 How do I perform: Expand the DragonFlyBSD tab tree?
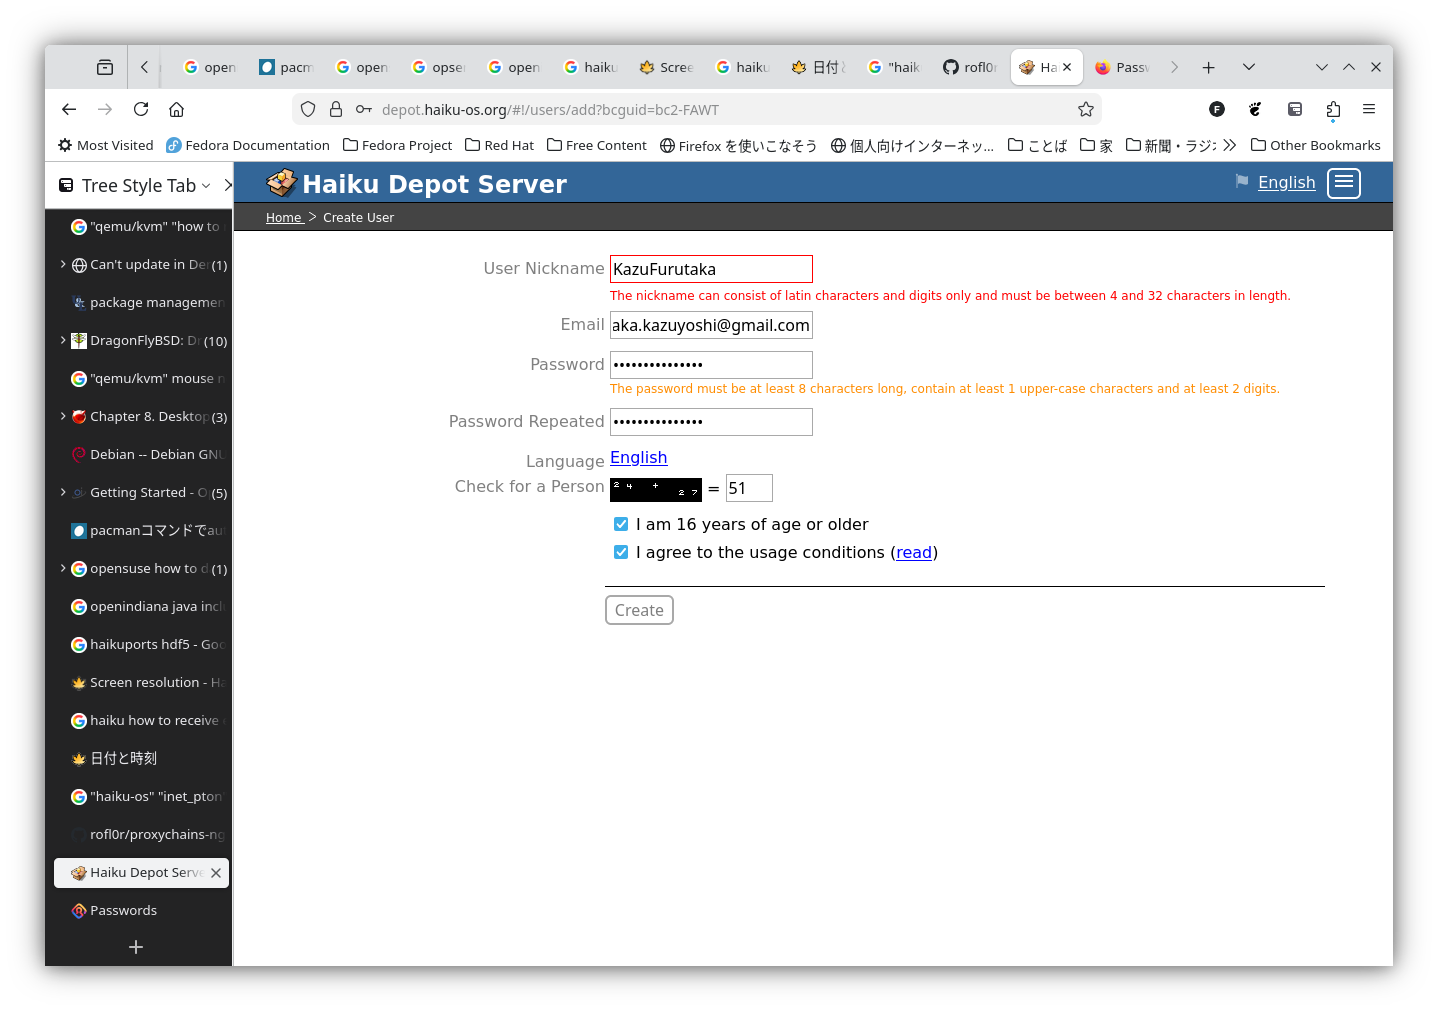click(63, 340)
